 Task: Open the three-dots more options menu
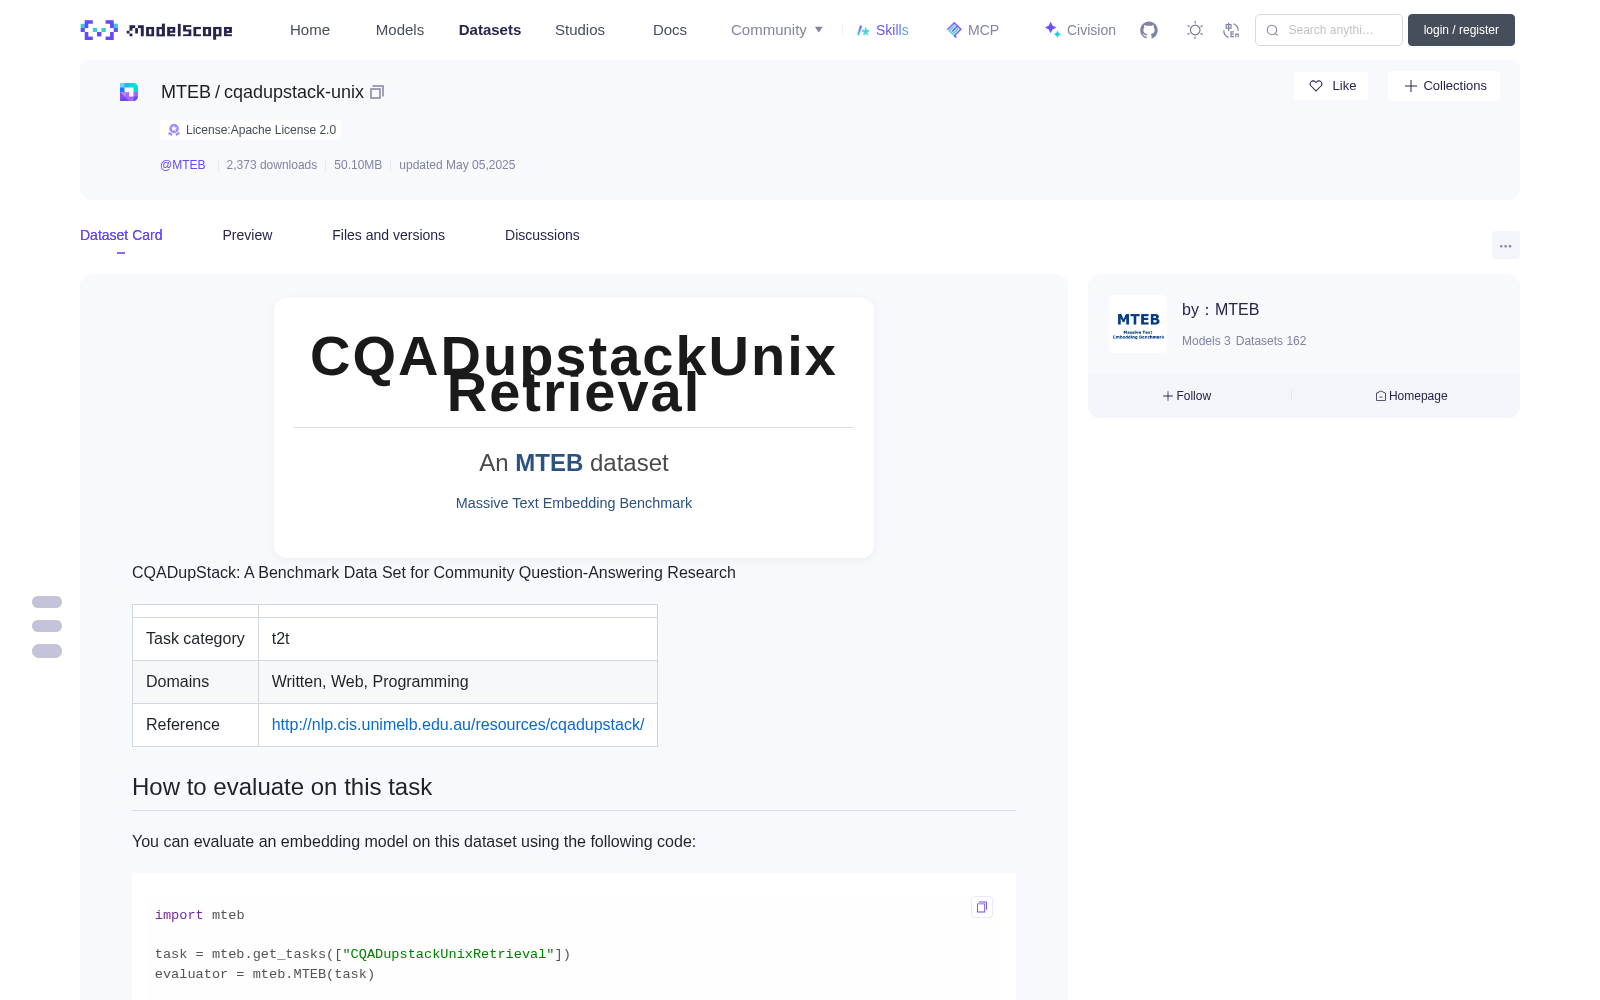click(1505, 245)
